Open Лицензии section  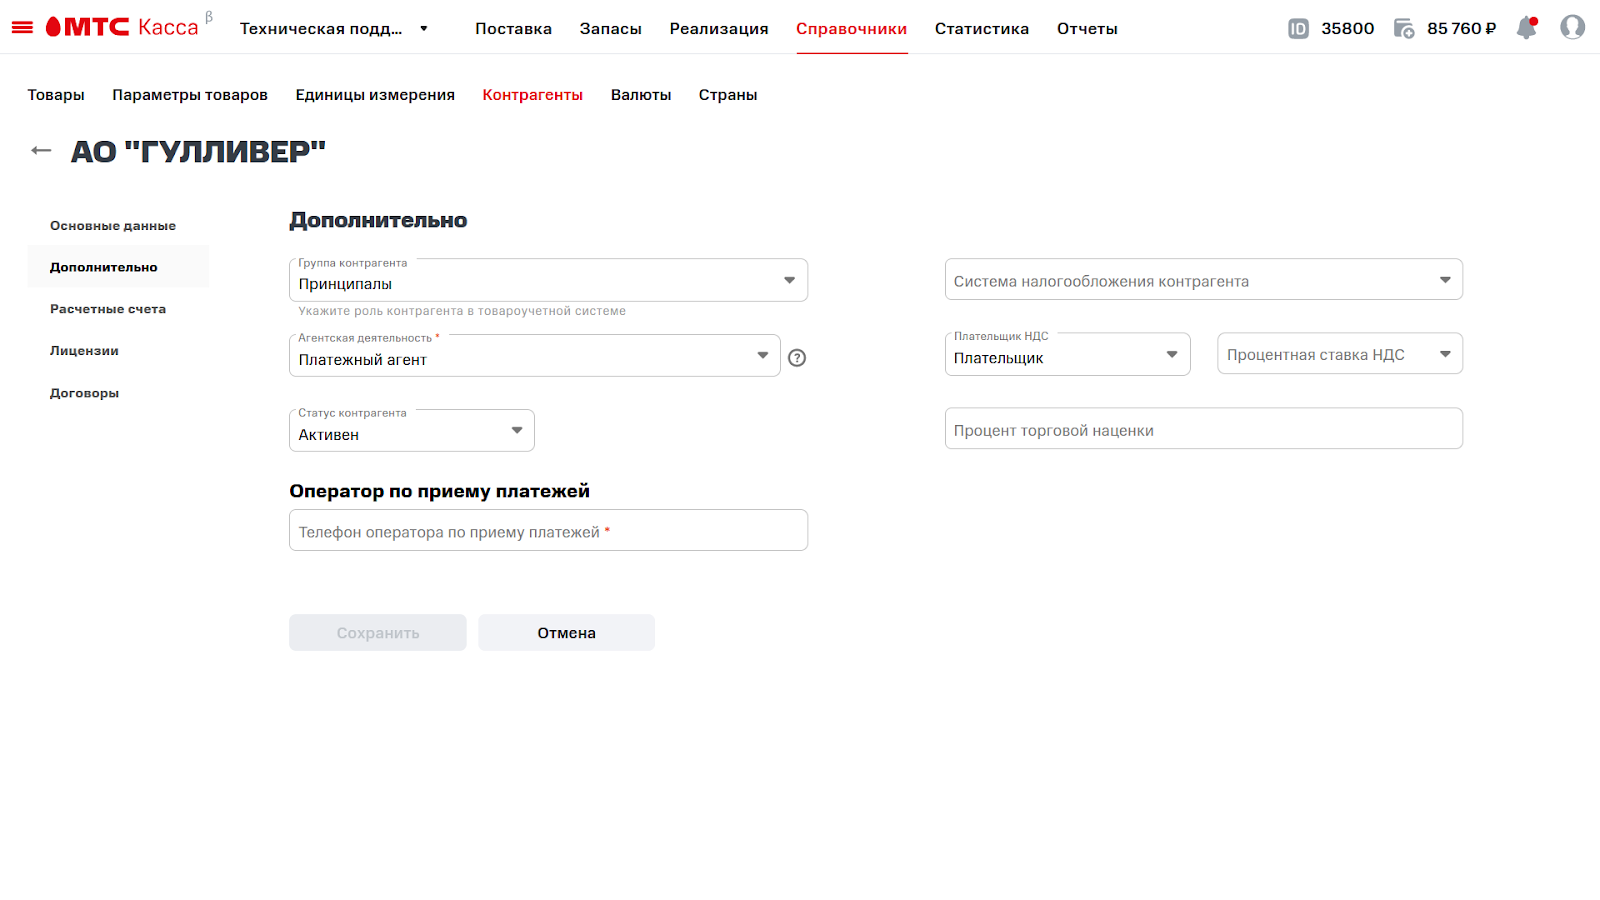point(84,351)
